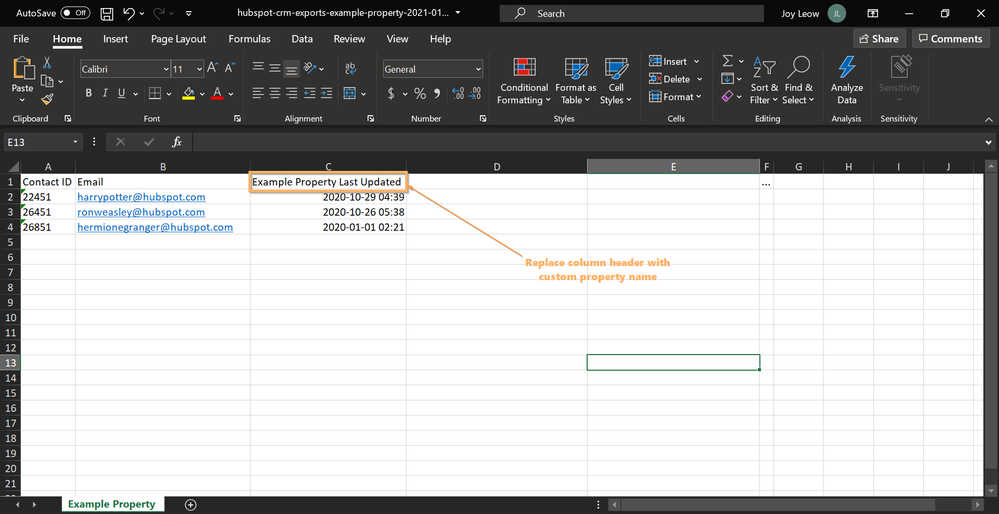999x514 pixels.
Task: Toggle Align Left
Action: pyautogui.click(x=257, y=94)
